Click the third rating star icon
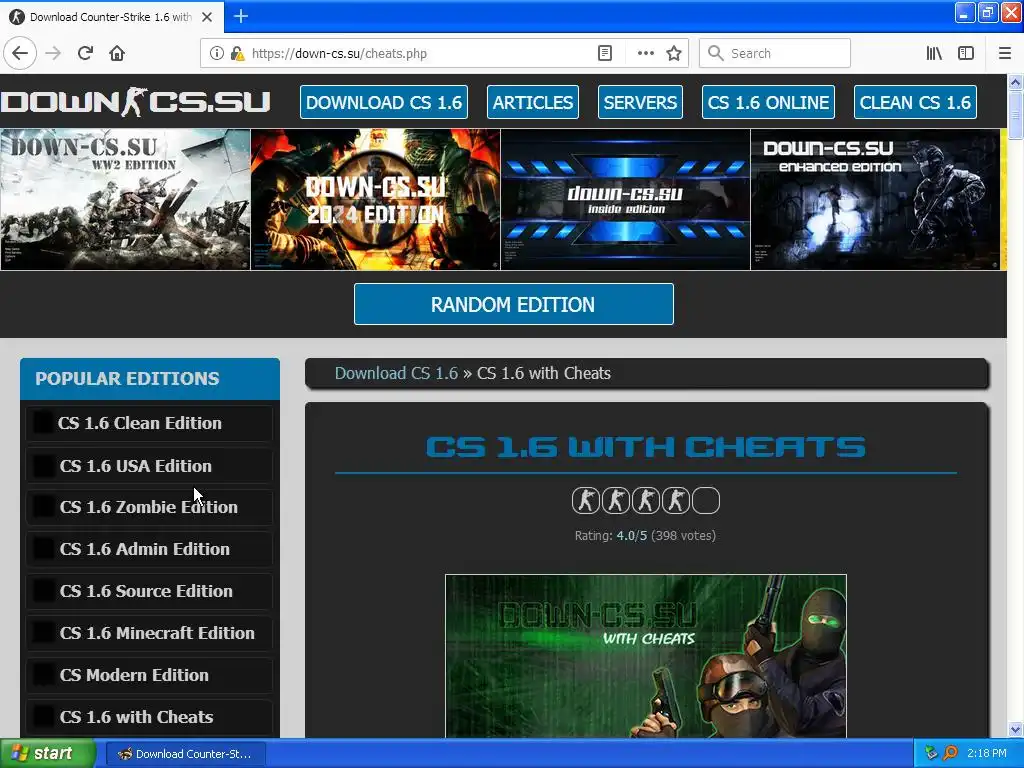 pos(645,501)
